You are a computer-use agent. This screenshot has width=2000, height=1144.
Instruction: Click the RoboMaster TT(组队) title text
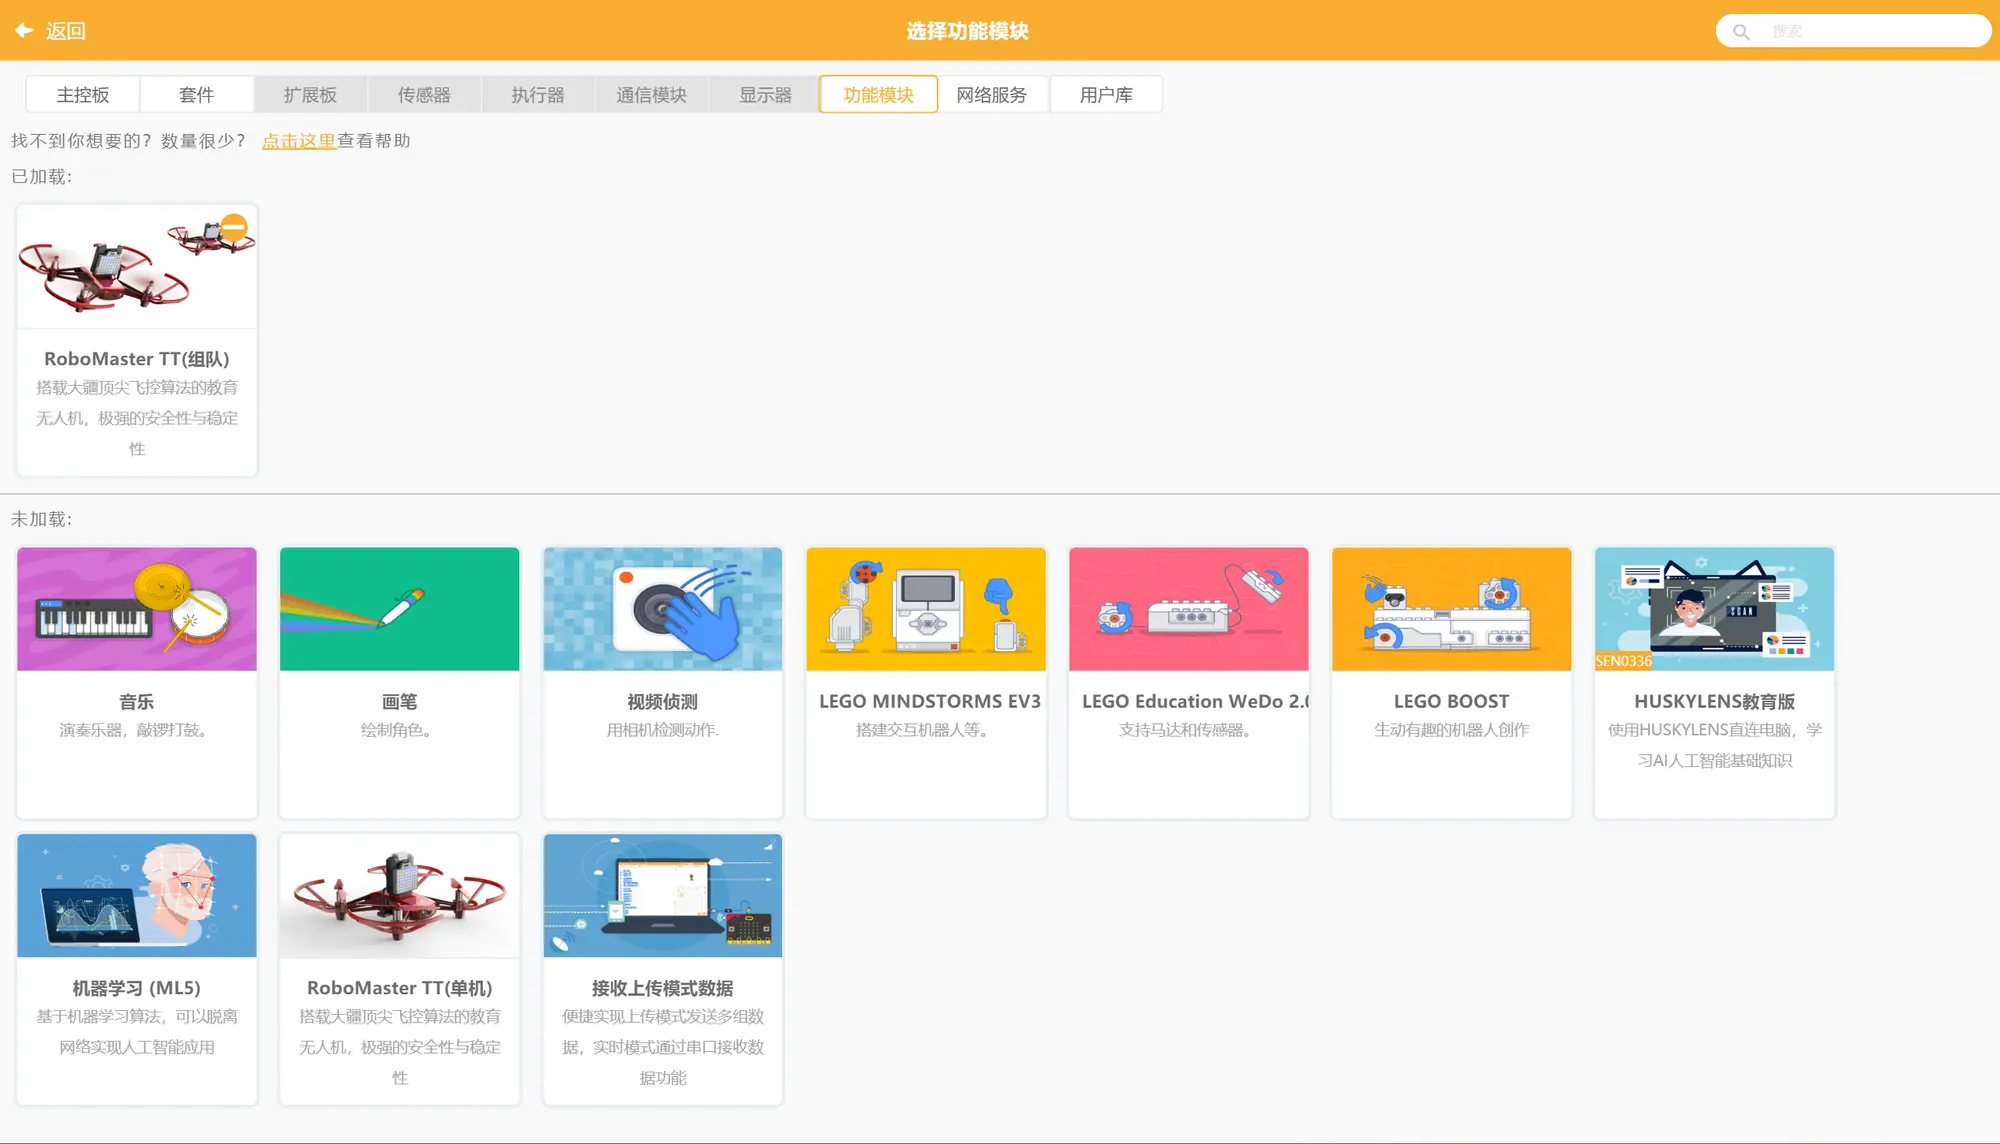coord(137,359)
